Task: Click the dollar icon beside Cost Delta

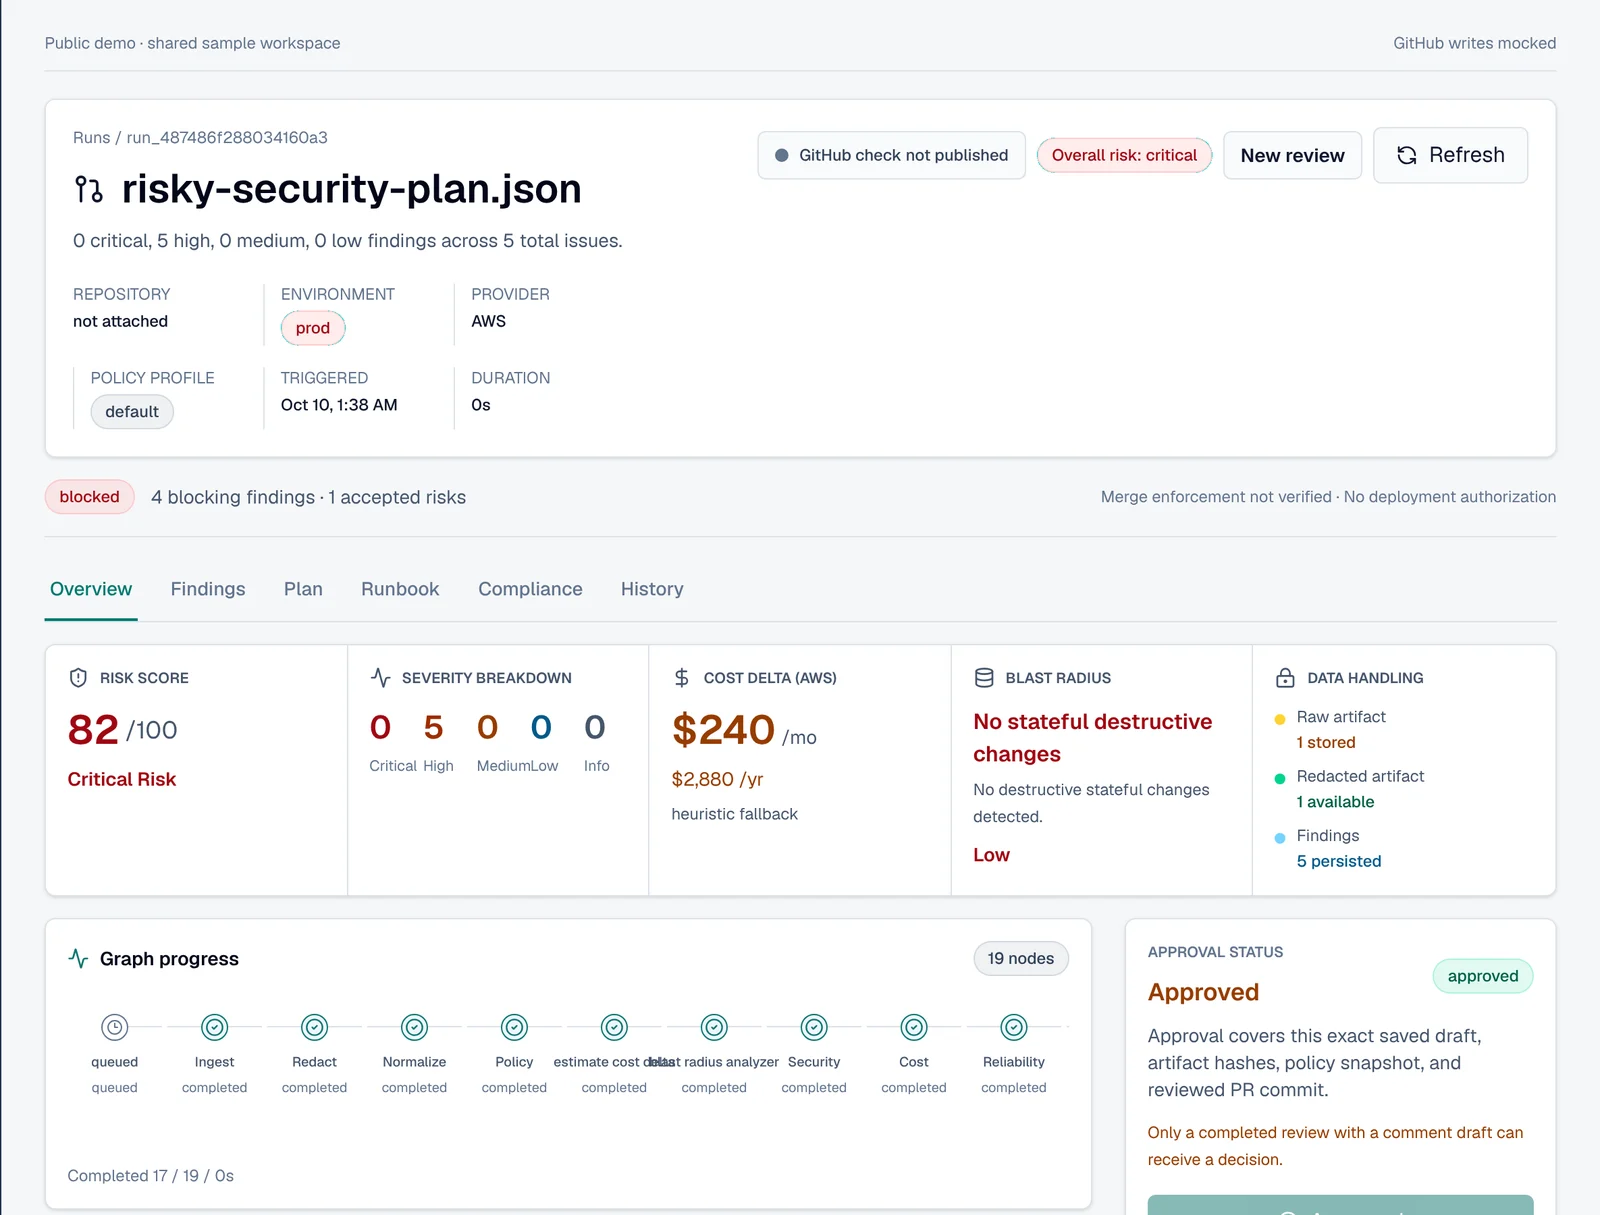Action: click(x=682, y=678)
